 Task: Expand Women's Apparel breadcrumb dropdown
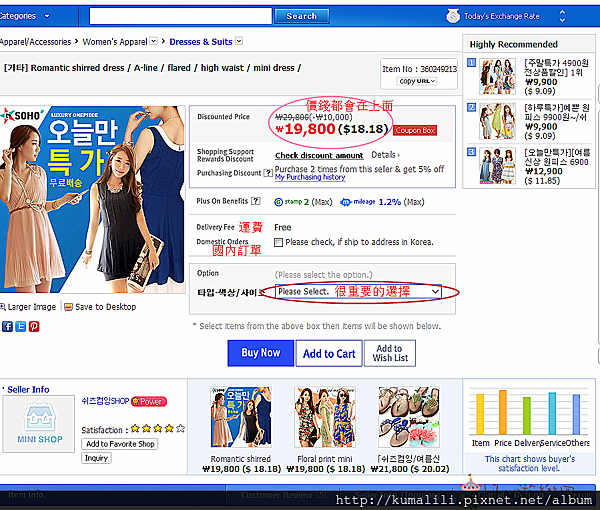click(x=153, y=41)
